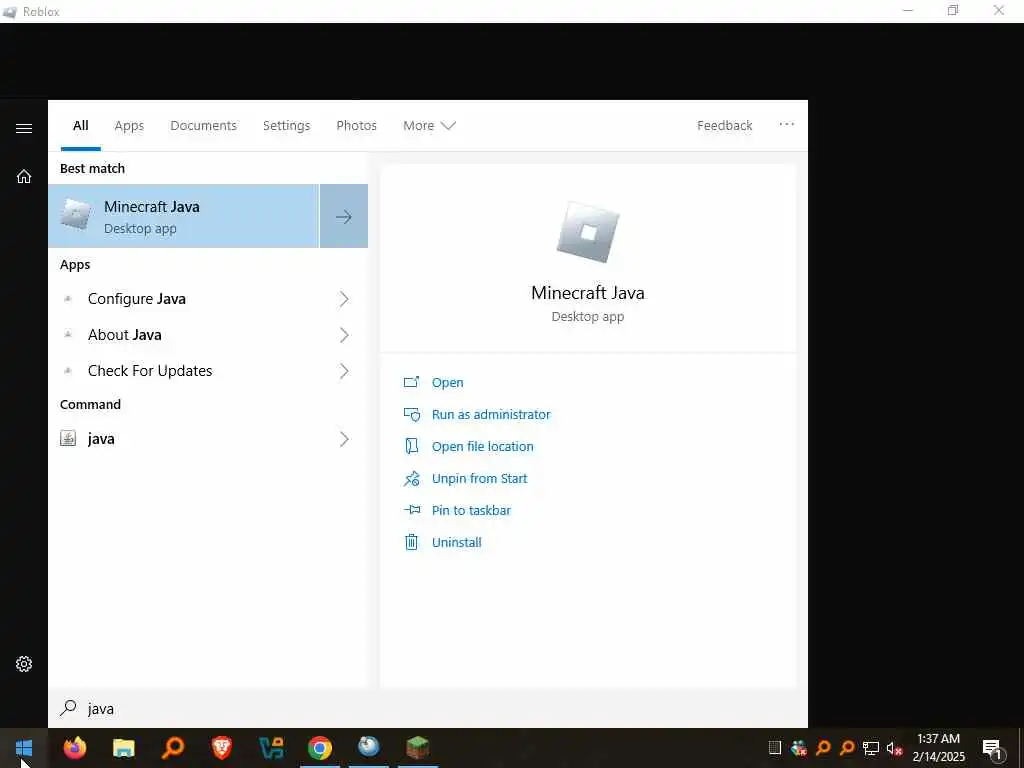Choose Unpin from Start

pos(479,479)
